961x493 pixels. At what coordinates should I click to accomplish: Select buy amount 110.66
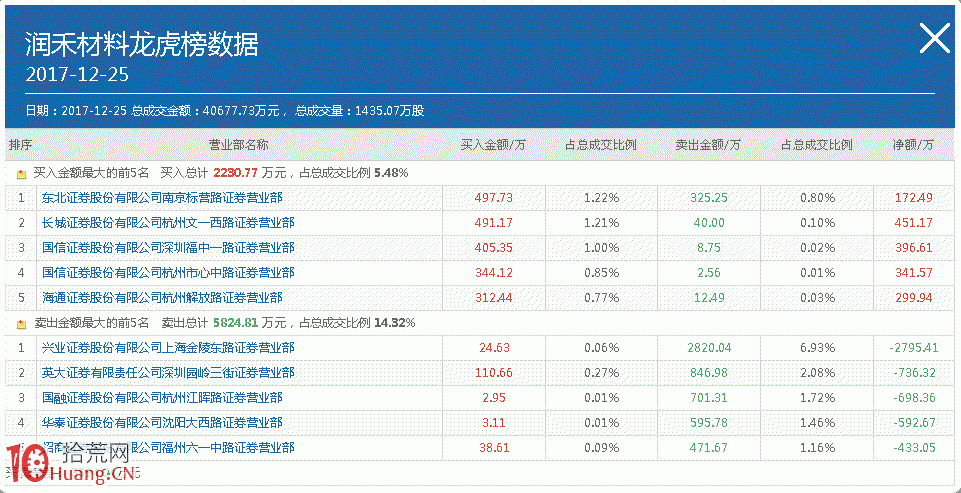pos(493,373)
